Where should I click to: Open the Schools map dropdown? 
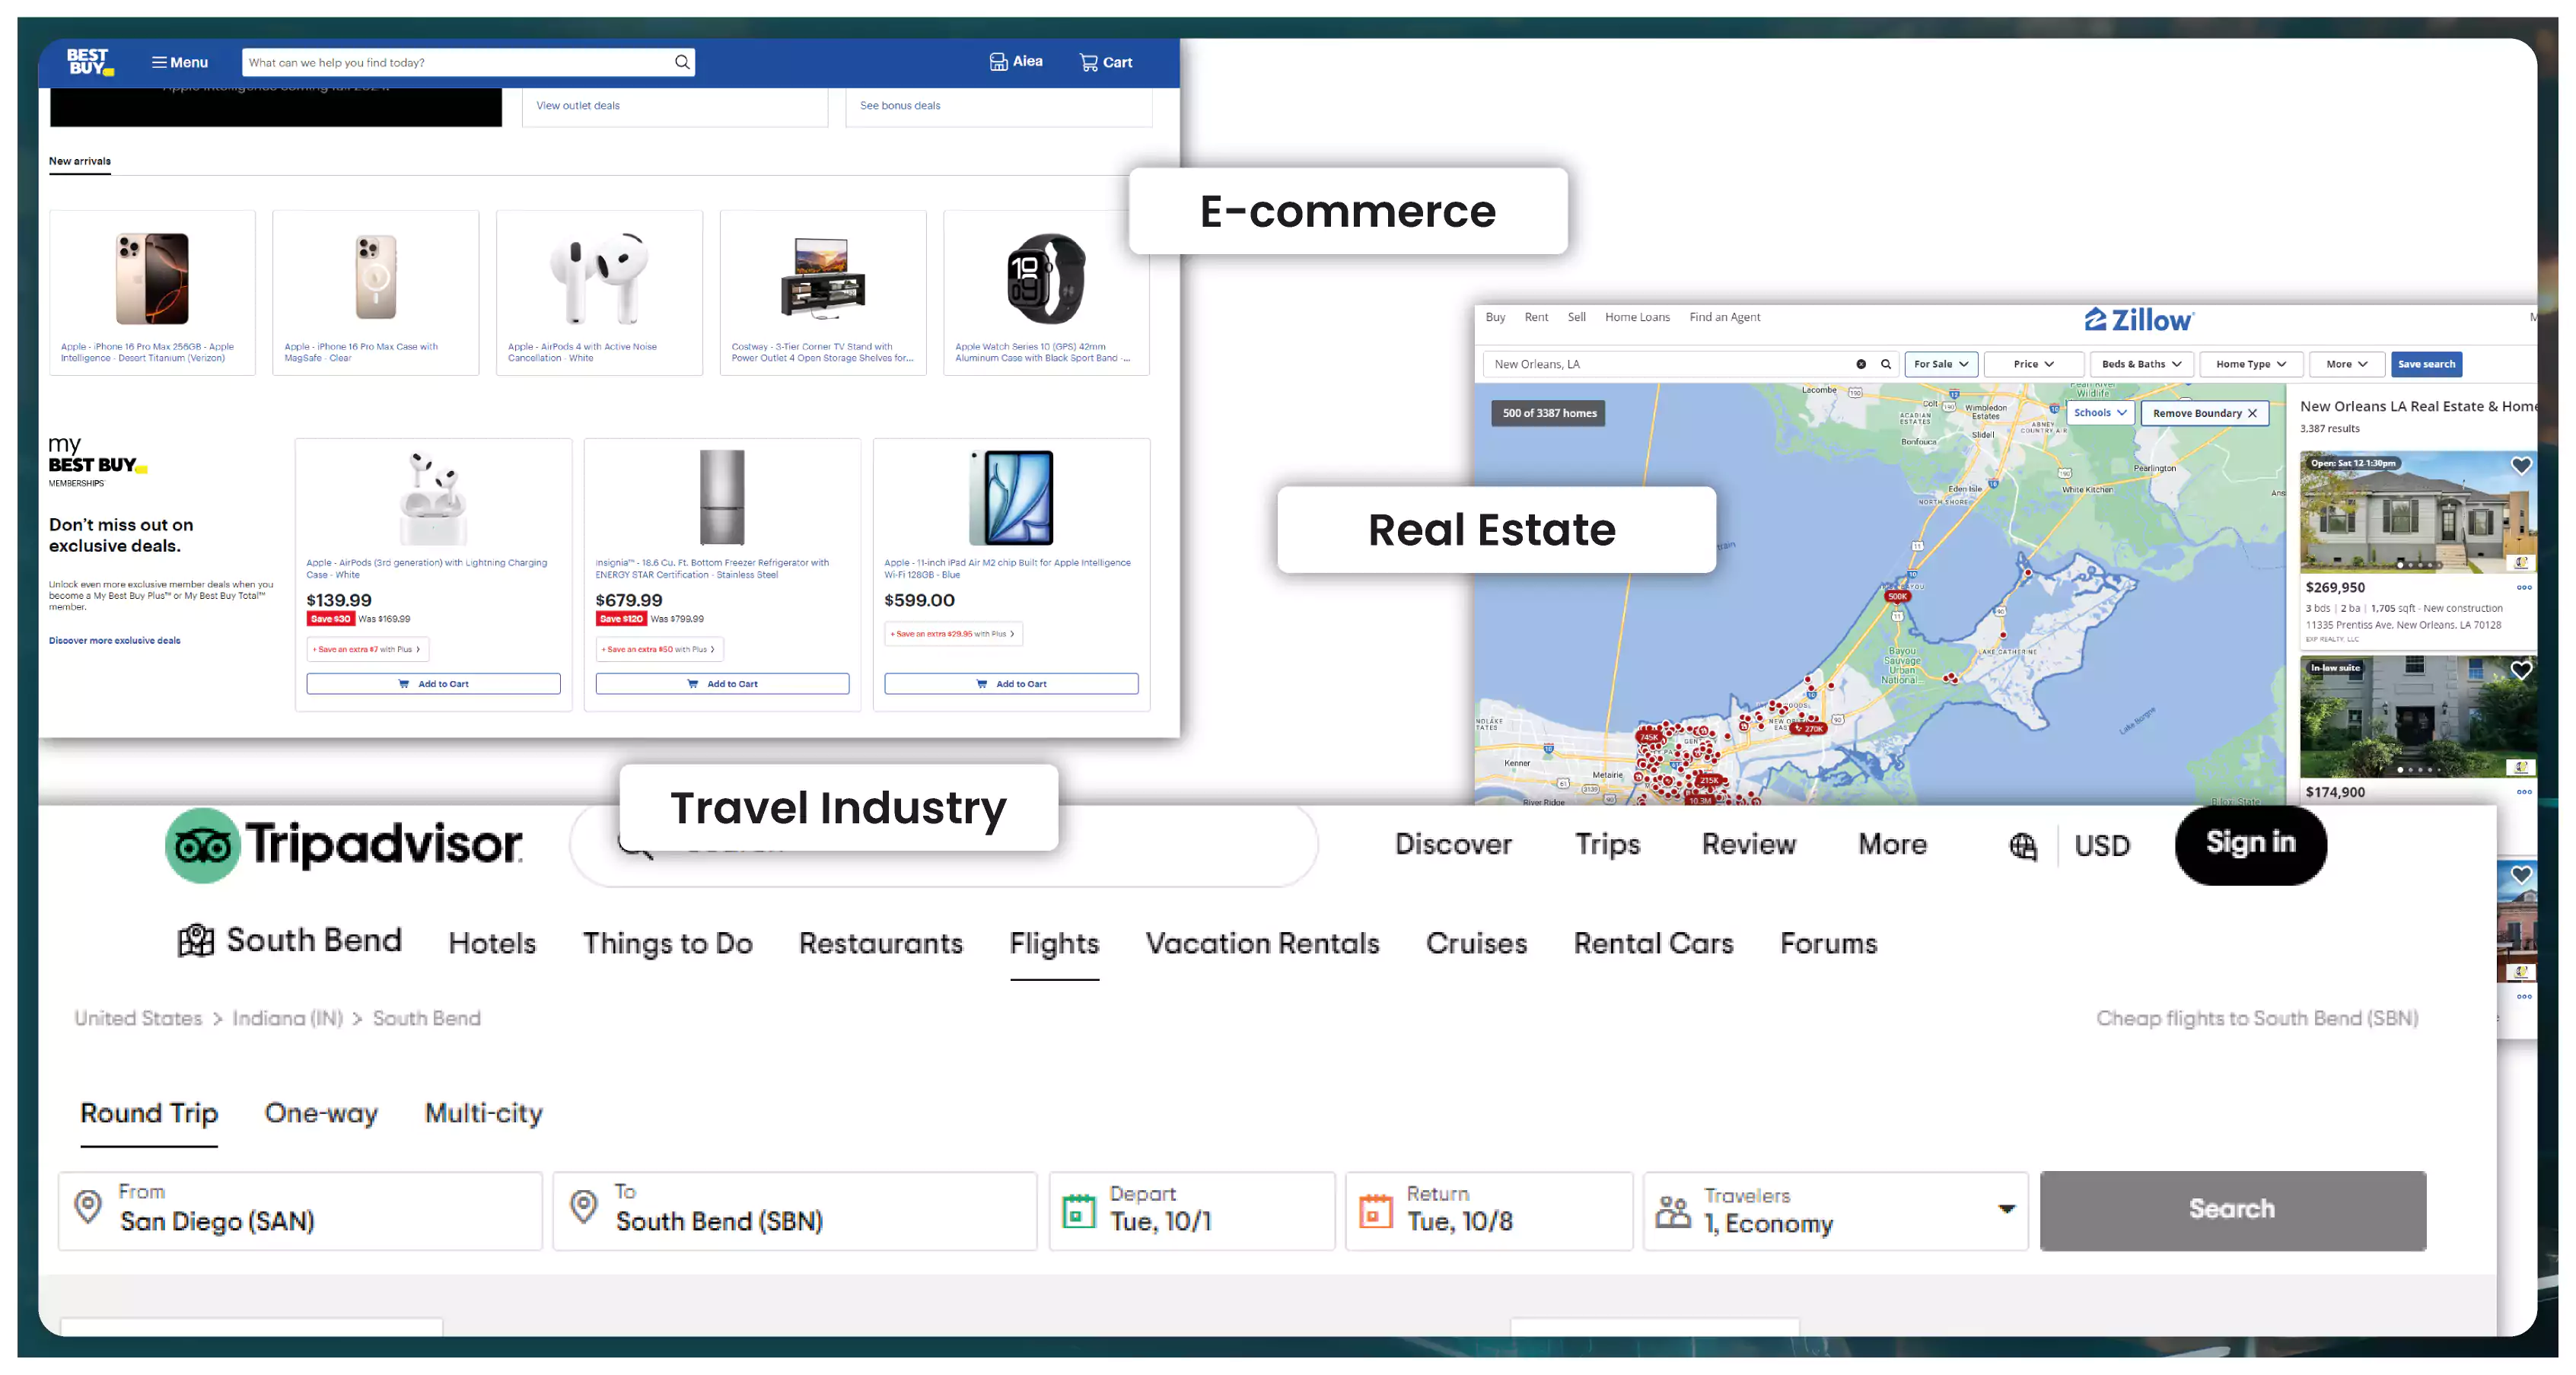[2100, 413]
